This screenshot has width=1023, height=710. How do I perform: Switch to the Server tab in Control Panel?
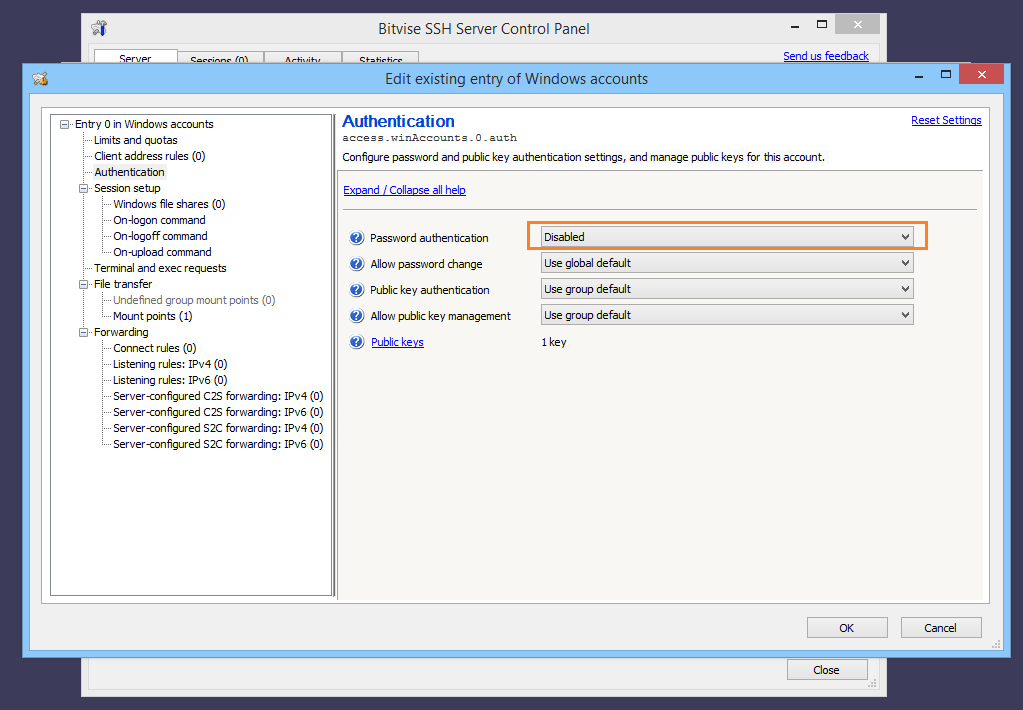(x=135, y=57)
